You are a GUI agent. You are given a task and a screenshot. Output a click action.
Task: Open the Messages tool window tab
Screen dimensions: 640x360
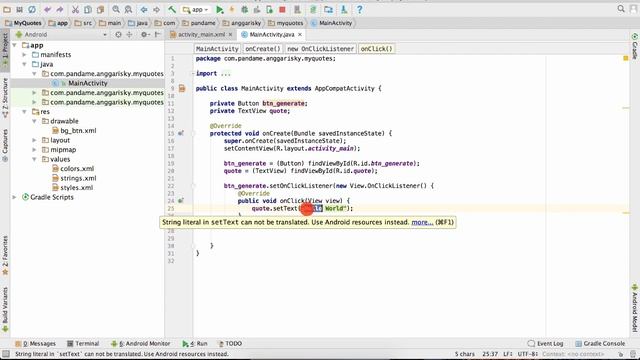[x=36, y=344]
